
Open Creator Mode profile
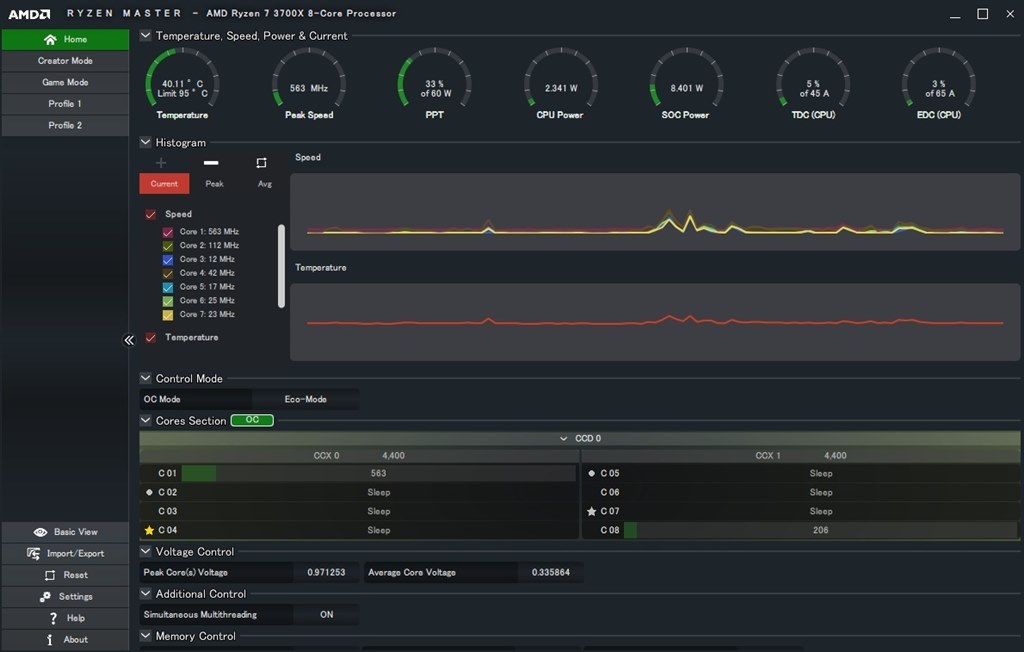[65, 61]
